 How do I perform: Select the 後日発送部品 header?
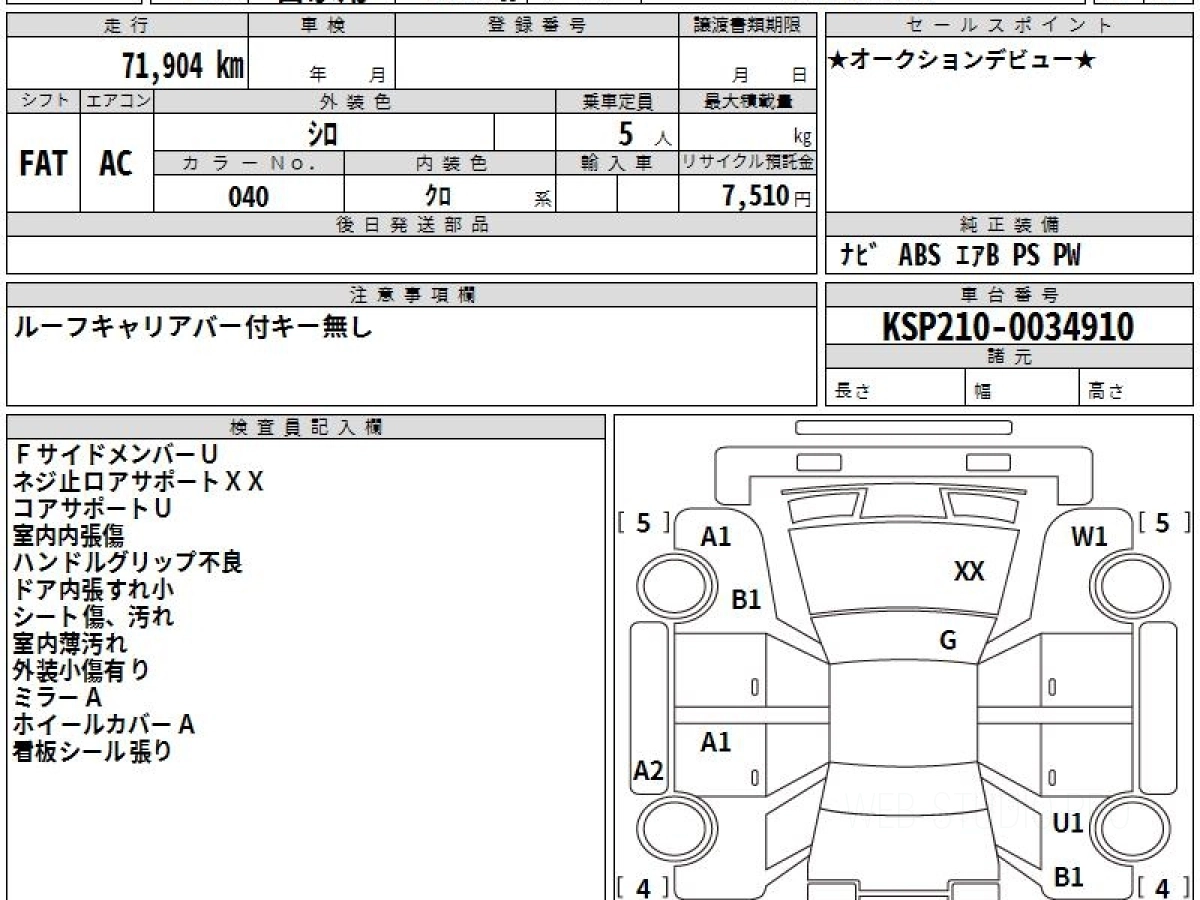coord(411,225)
